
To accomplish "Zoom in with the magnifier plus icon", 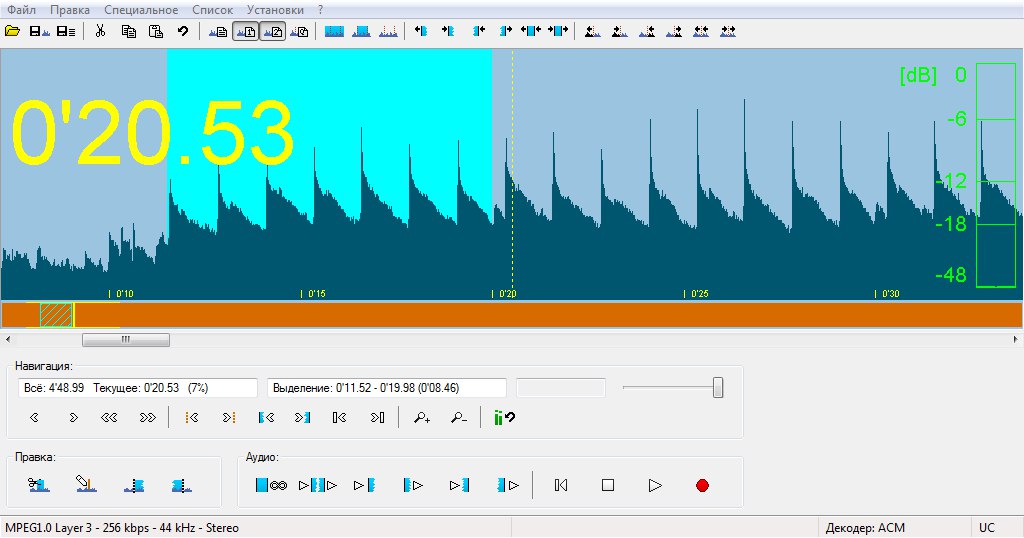I will pyautogui.click(x=422, y=418).
